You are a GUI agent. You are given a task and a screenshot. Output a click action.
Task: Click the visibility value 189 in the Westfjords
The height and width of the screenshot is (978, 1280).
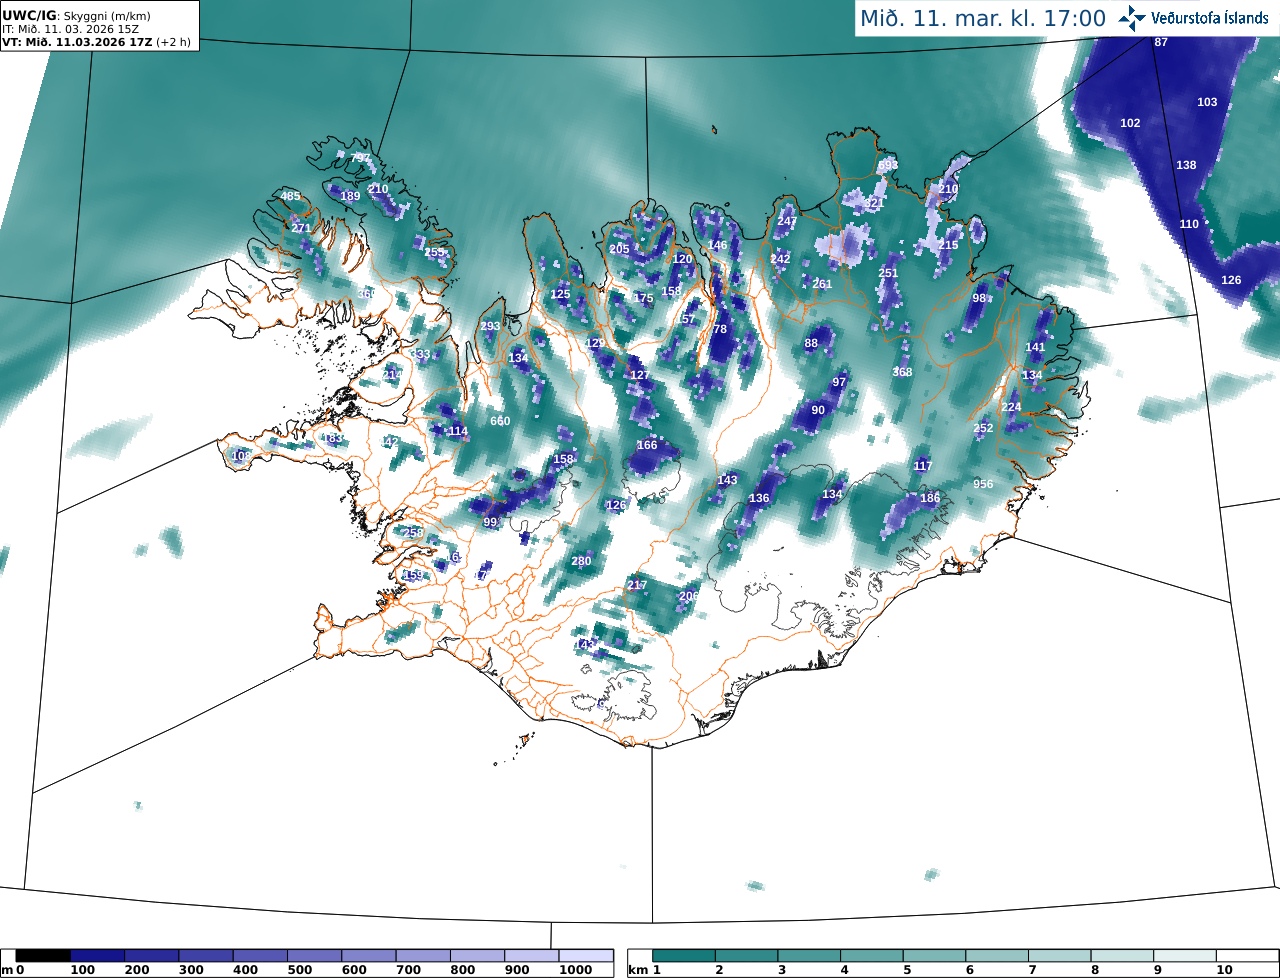[350, 196]
